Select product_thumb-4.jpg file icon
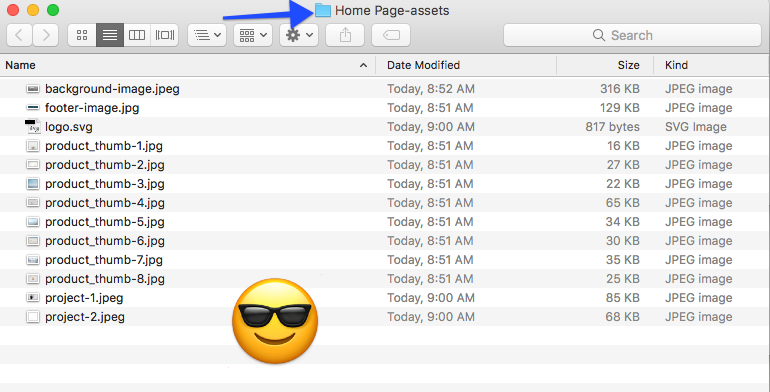The width and height of the screenshot is (770, 392). coord(33,203)
